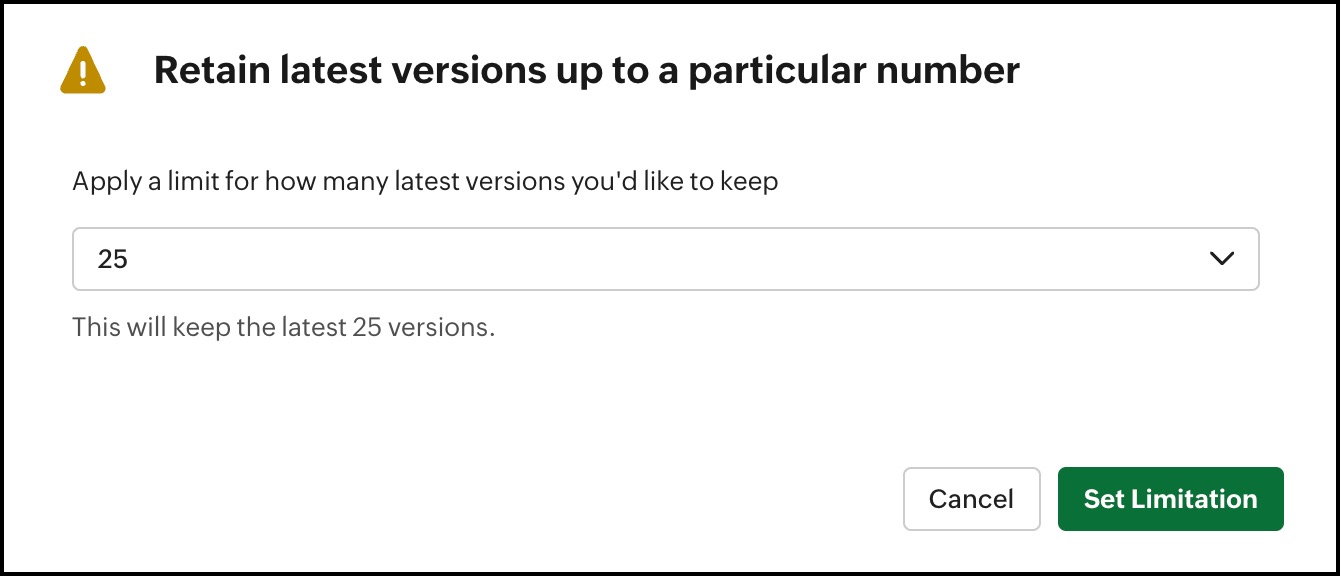
Task: Click the yellow warning triangle icon
Action: pos(82,71)
